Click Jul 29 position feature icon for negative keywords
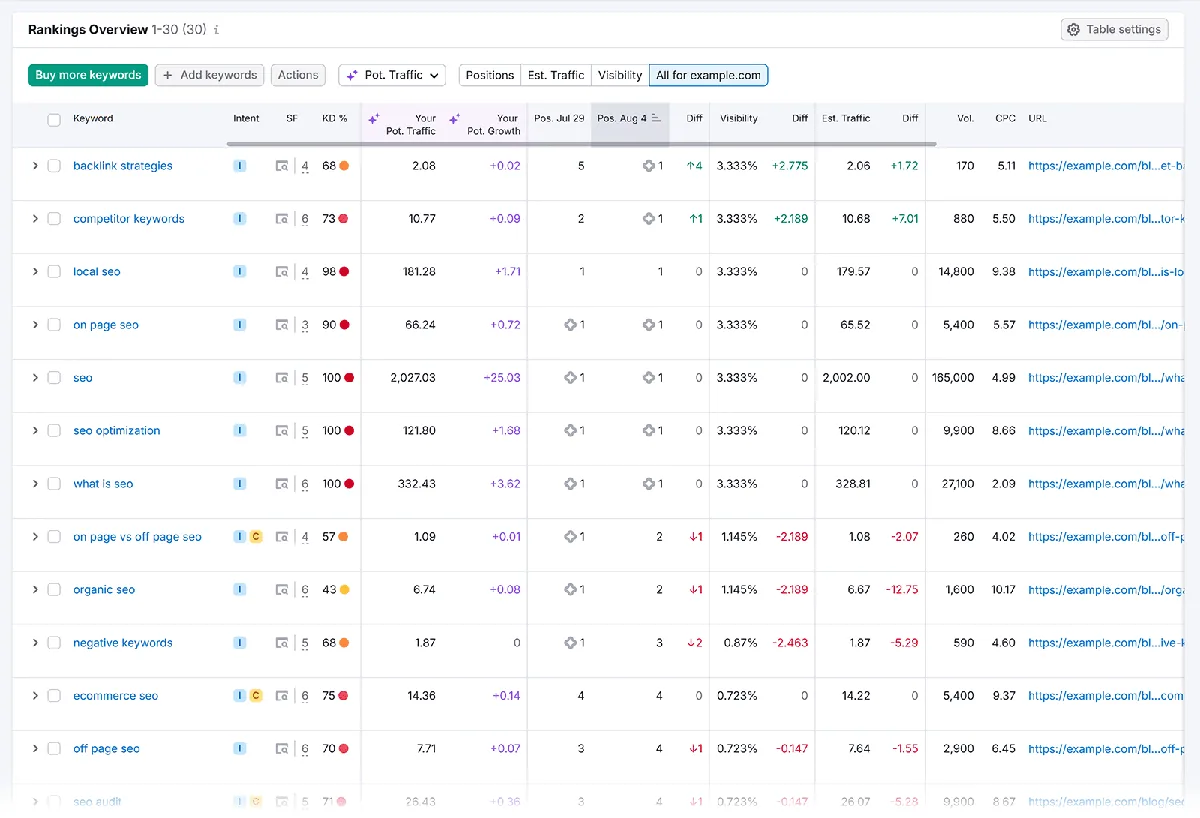The width and height of the screenshot is (1200, 818). tap(570, 643)
